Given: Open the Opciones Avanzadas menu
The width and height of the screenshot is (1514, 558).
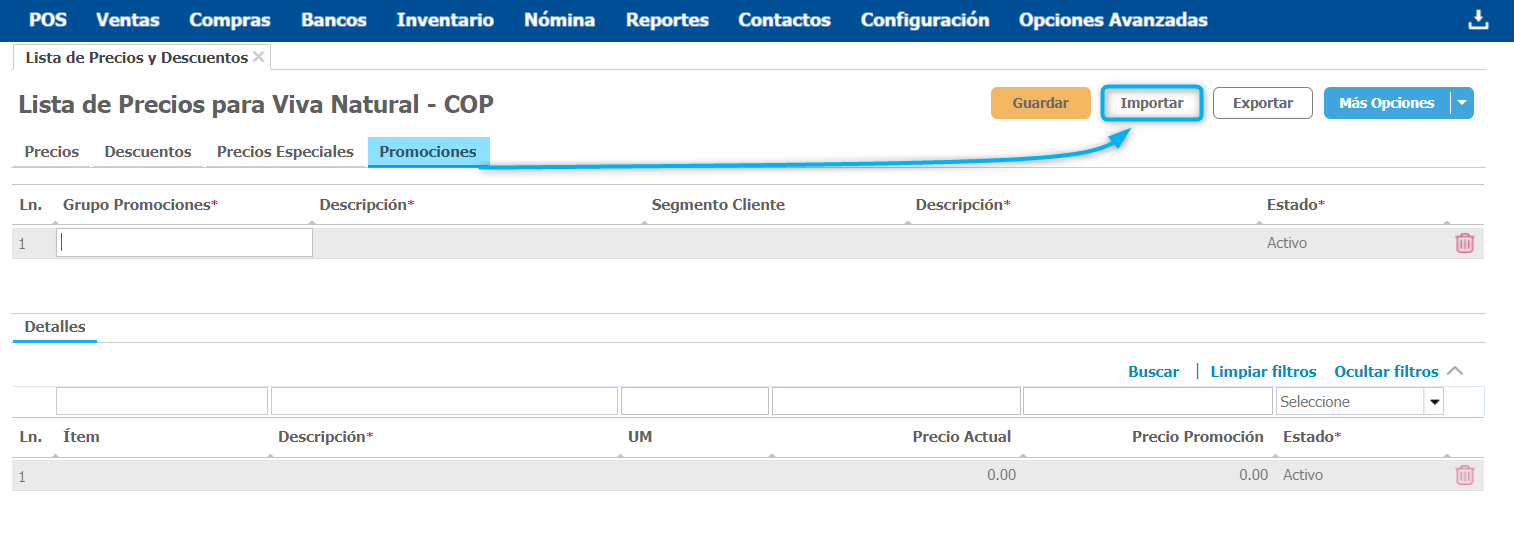Looking at the screenshot, I should click(1112, 20).
